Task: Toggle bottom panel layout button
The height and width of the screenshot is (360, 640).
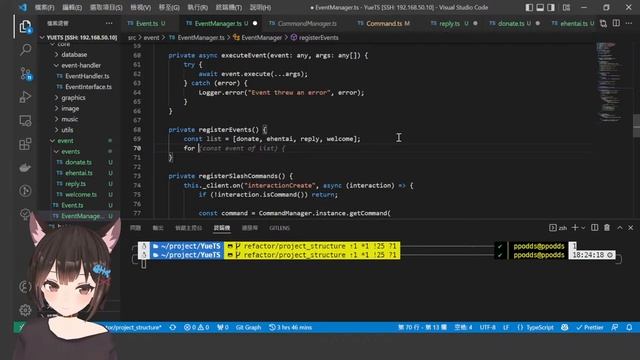Action: [x=540, y=7]
